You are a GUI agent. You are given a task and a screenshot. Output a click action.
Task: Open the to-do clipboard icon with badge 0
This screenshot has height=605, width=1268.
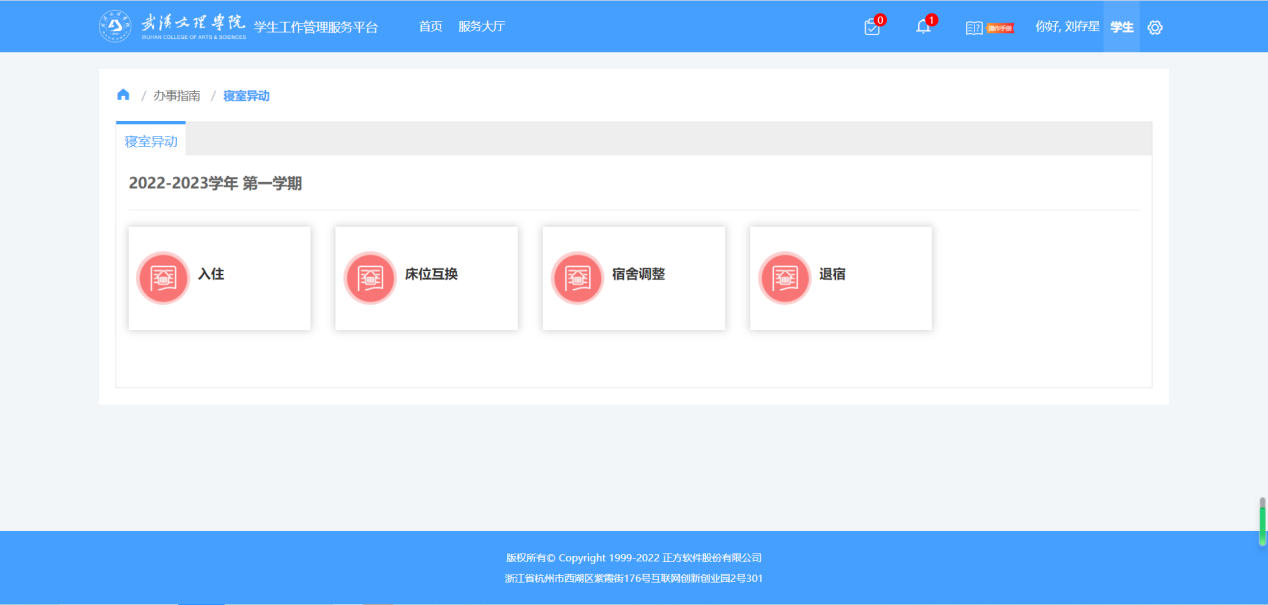click(x=871, y=28)
